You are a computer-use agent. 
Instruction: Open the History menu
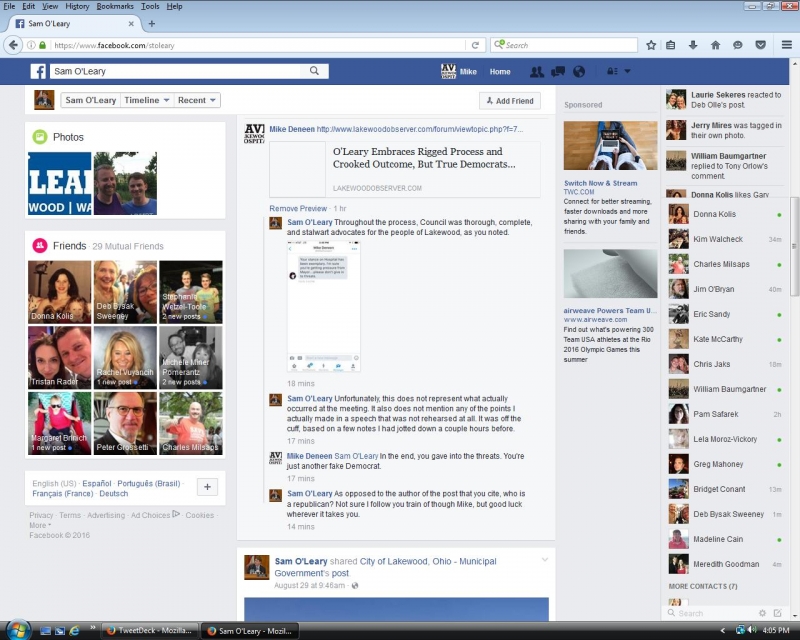pyautogui.click(x=77, y=6)
